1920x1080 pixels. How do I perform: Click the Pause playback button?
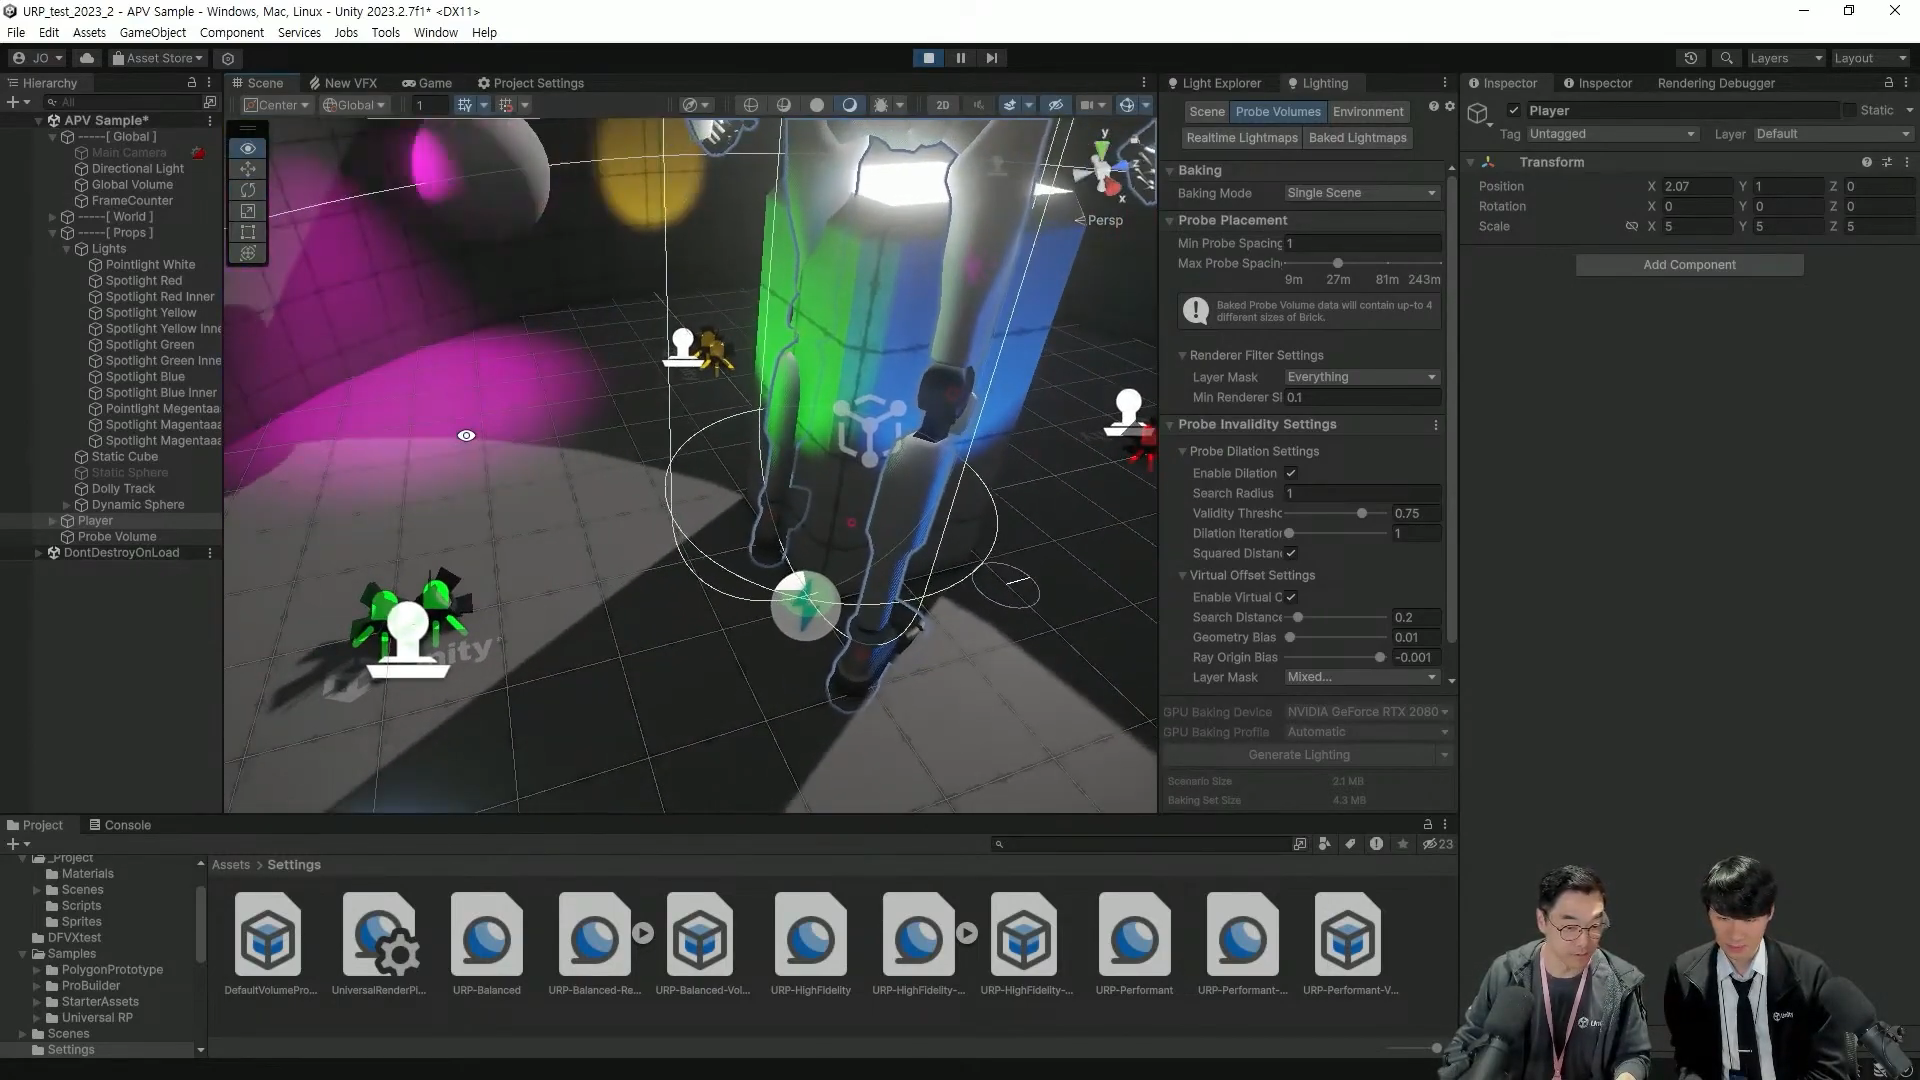(961, 58)
